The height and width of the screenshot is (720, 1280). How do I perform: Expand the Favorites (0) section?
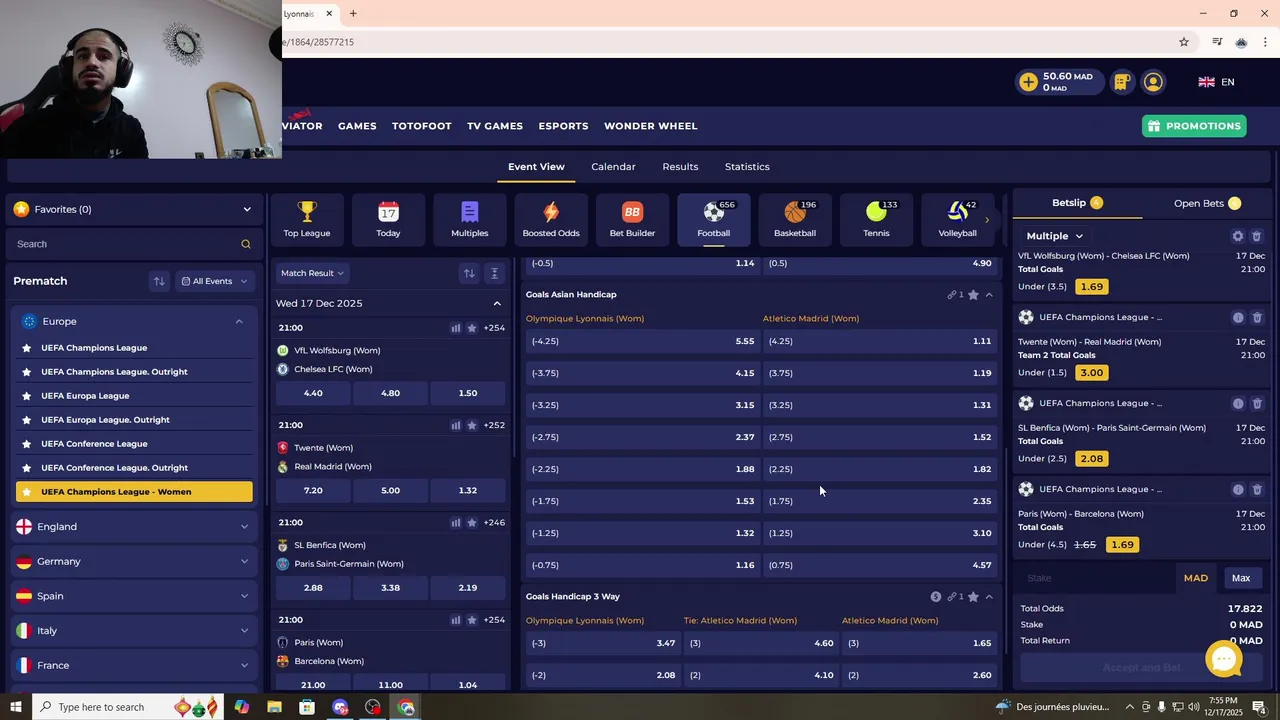tap(134, 209)
